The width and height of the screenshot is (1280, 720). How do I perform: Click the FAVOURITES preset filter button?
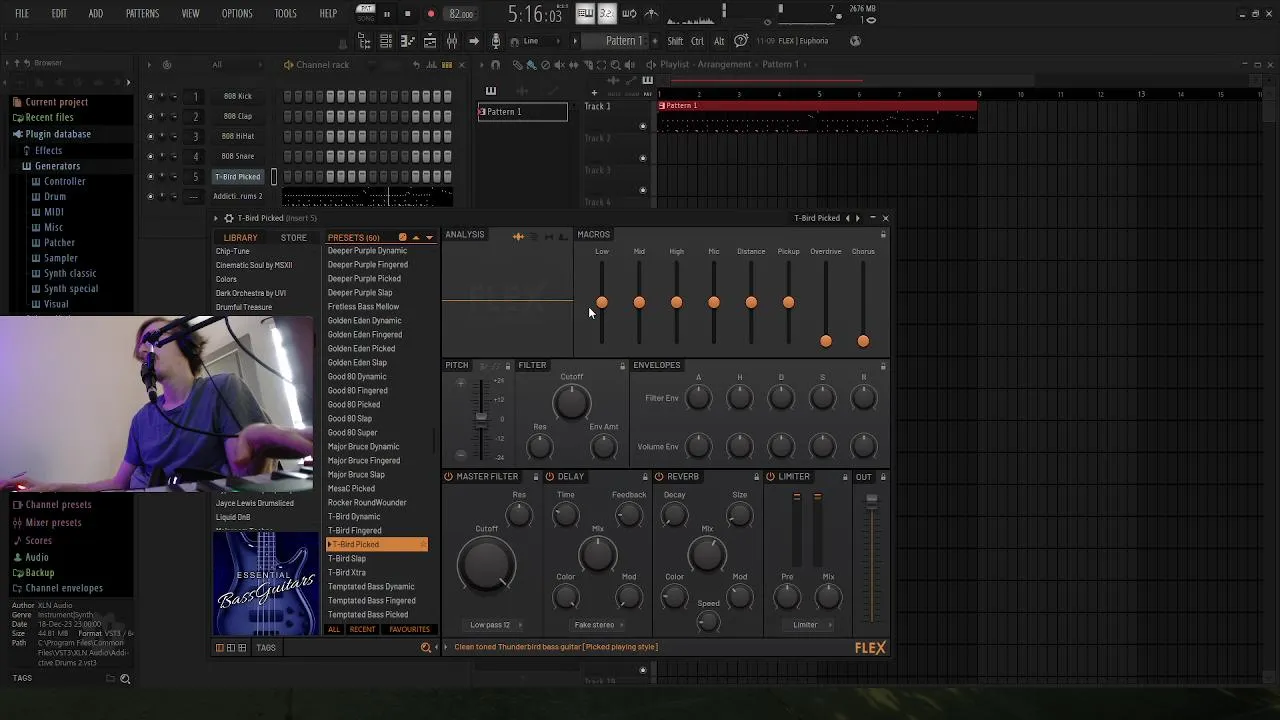click(409, 630)
